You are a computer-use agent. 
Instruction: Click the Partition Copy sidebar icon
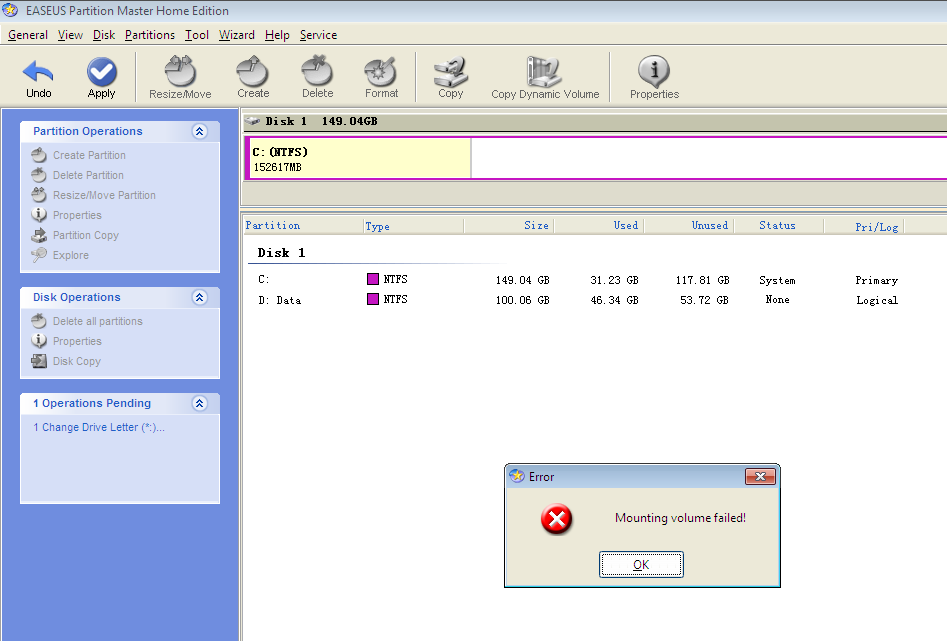click(39, 235)
